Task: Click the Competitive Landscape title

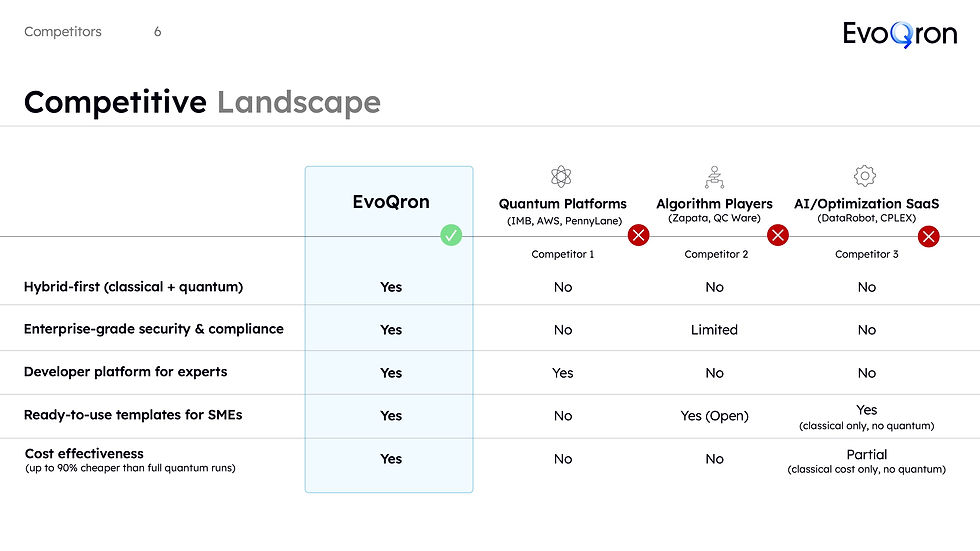Action: [x=202, y=102]
